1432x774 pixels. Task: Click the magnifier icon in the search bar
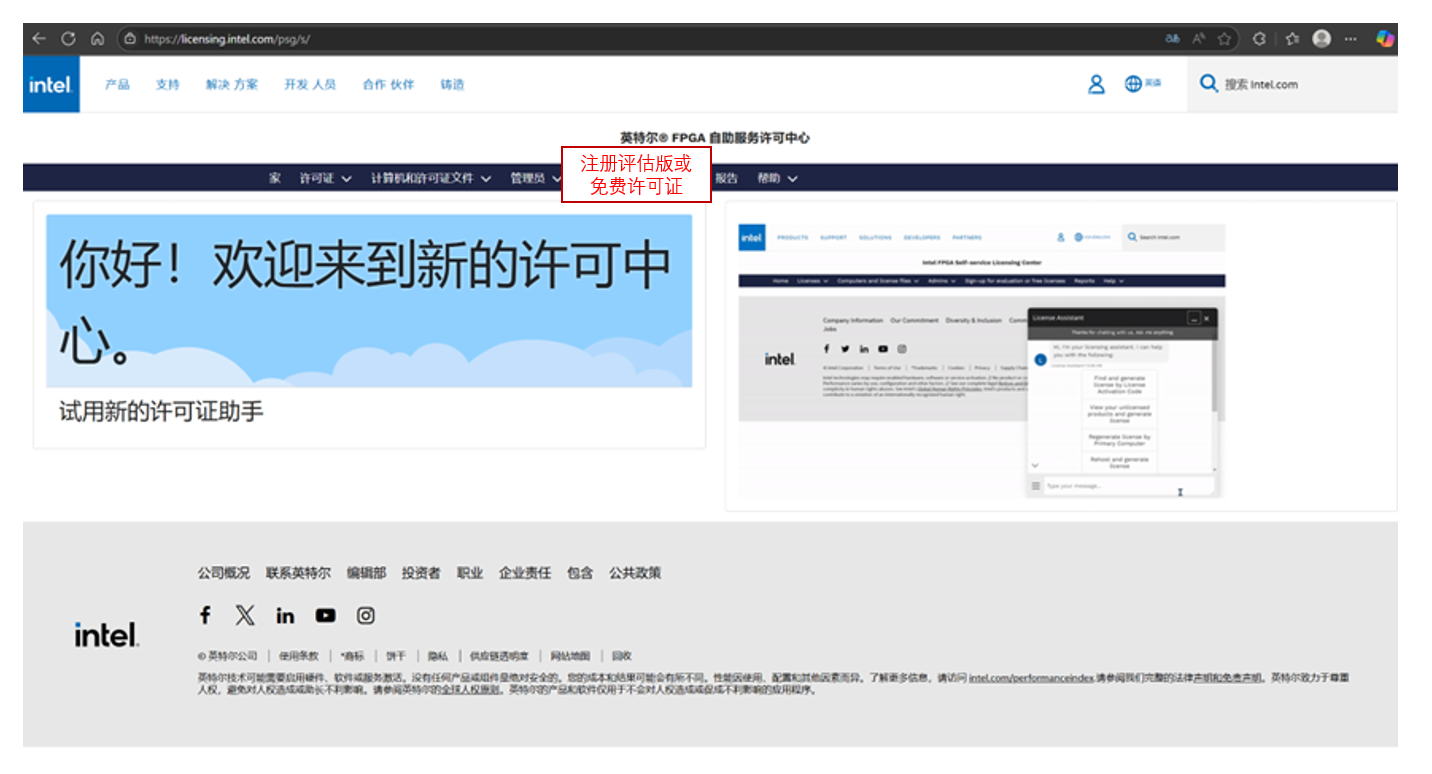tap(1209, 85)
